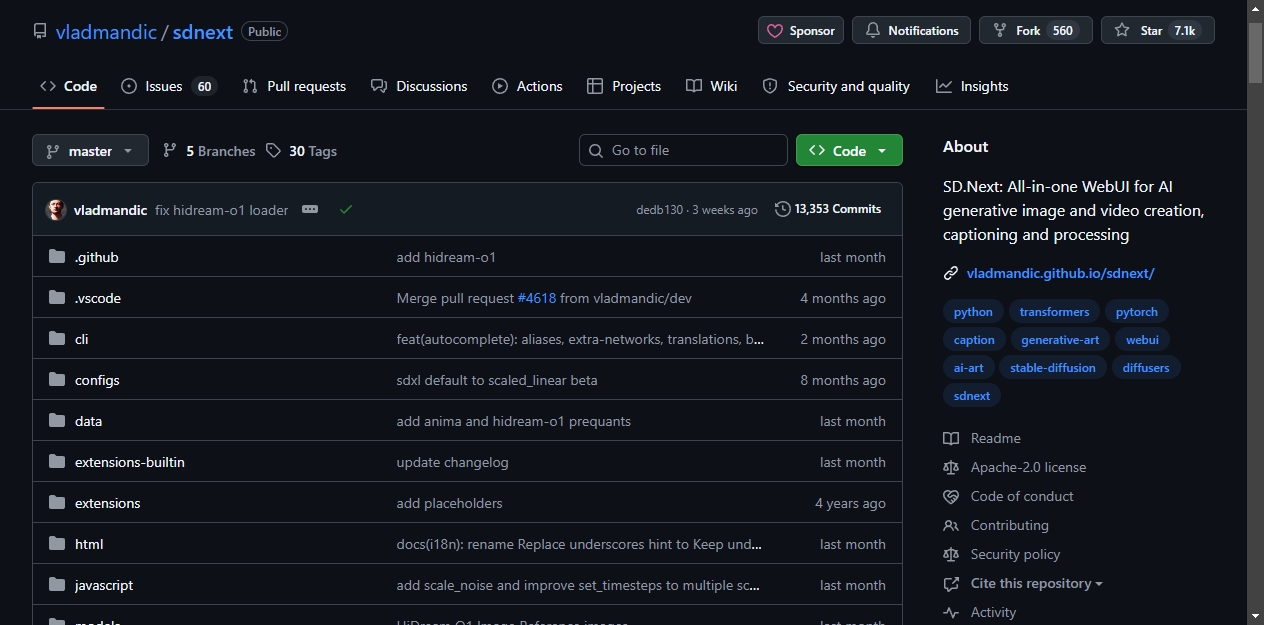Open 'update changelog' commit message
Screen dimensions: 1264x625
click(452, 462)
